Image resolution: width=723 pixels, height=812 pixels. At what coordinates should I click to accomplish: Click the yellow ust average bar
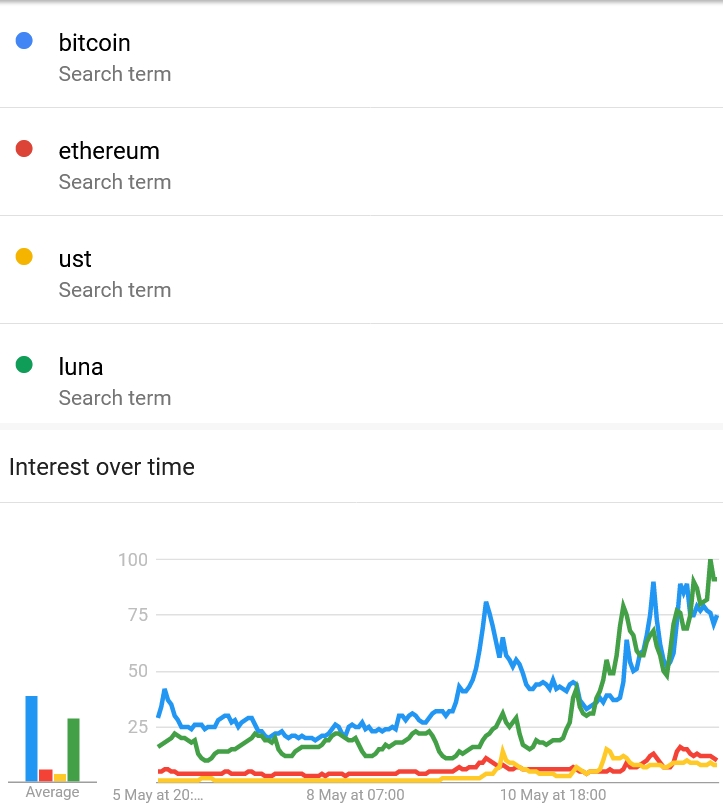pyautogui.click(x=60, y=777)
